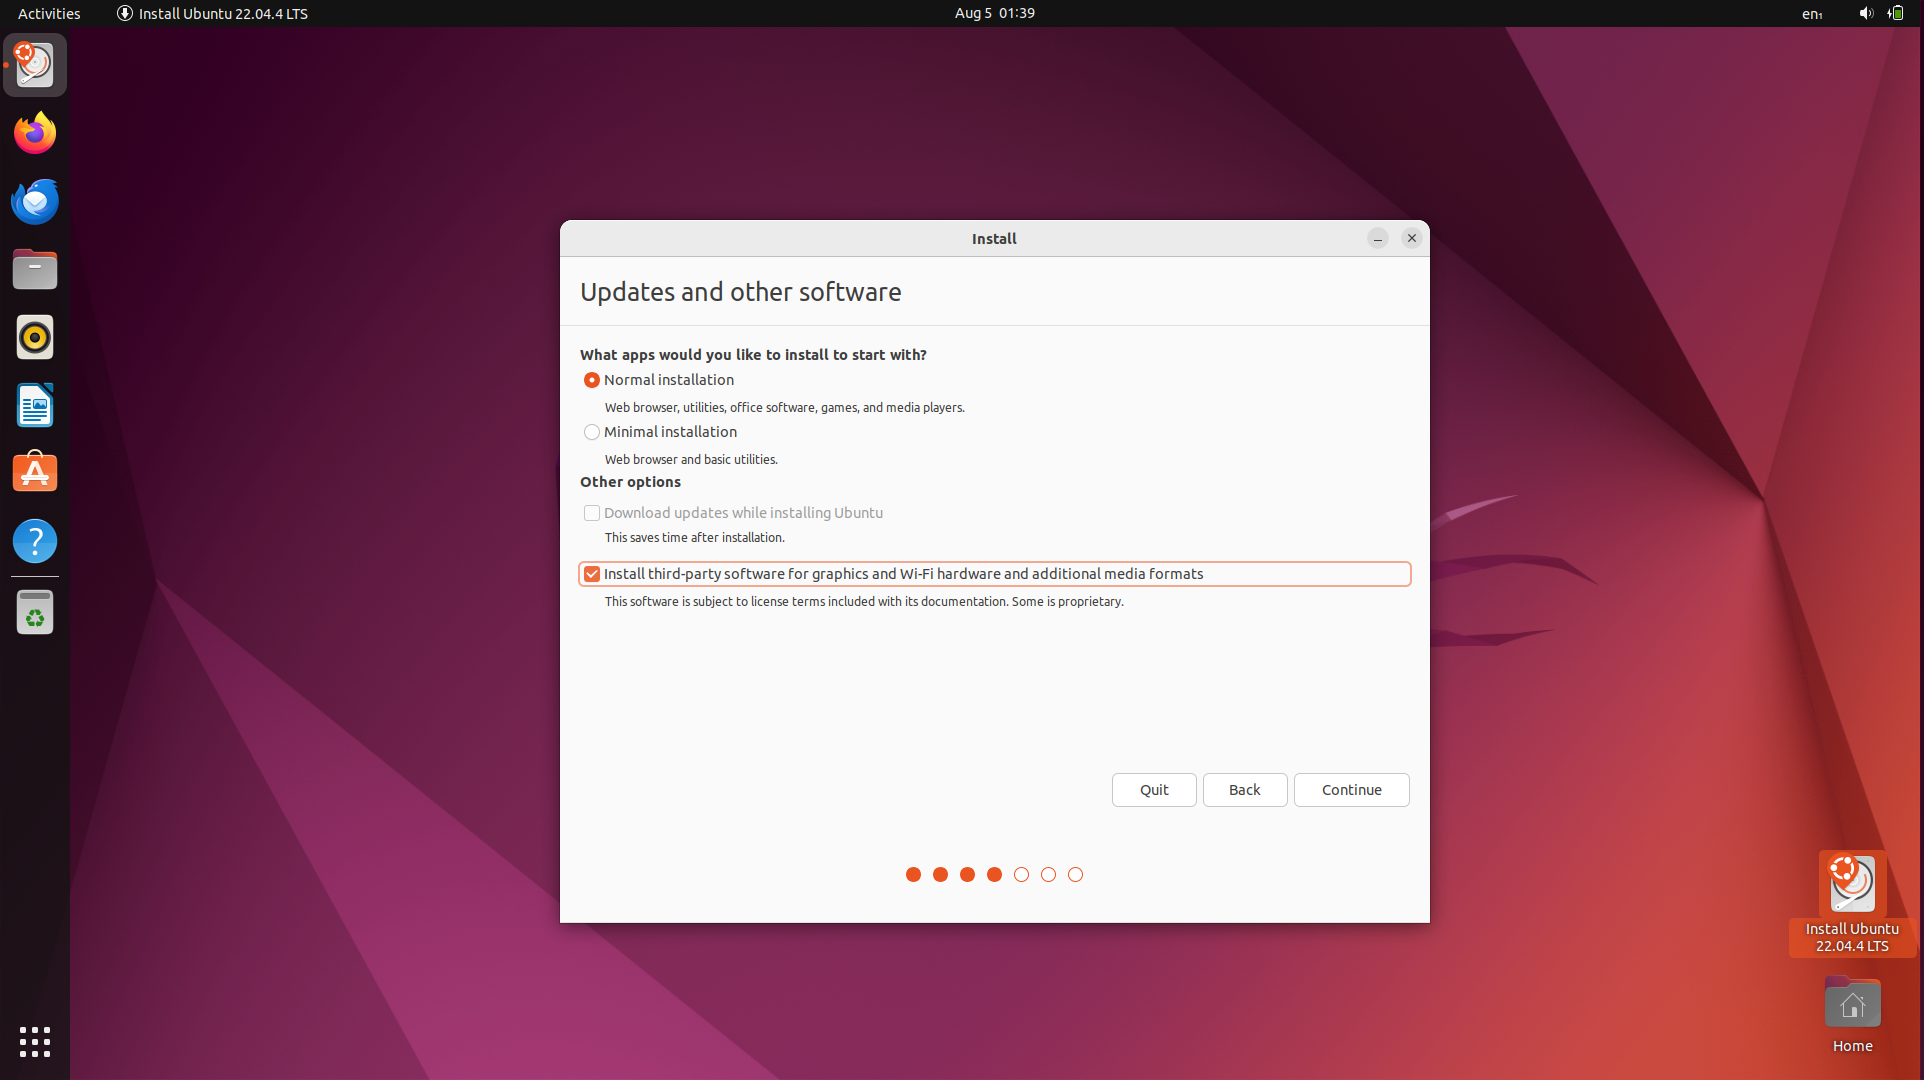Click the Quit button
The image size is (1924, 1080).
click(1154, 790)
